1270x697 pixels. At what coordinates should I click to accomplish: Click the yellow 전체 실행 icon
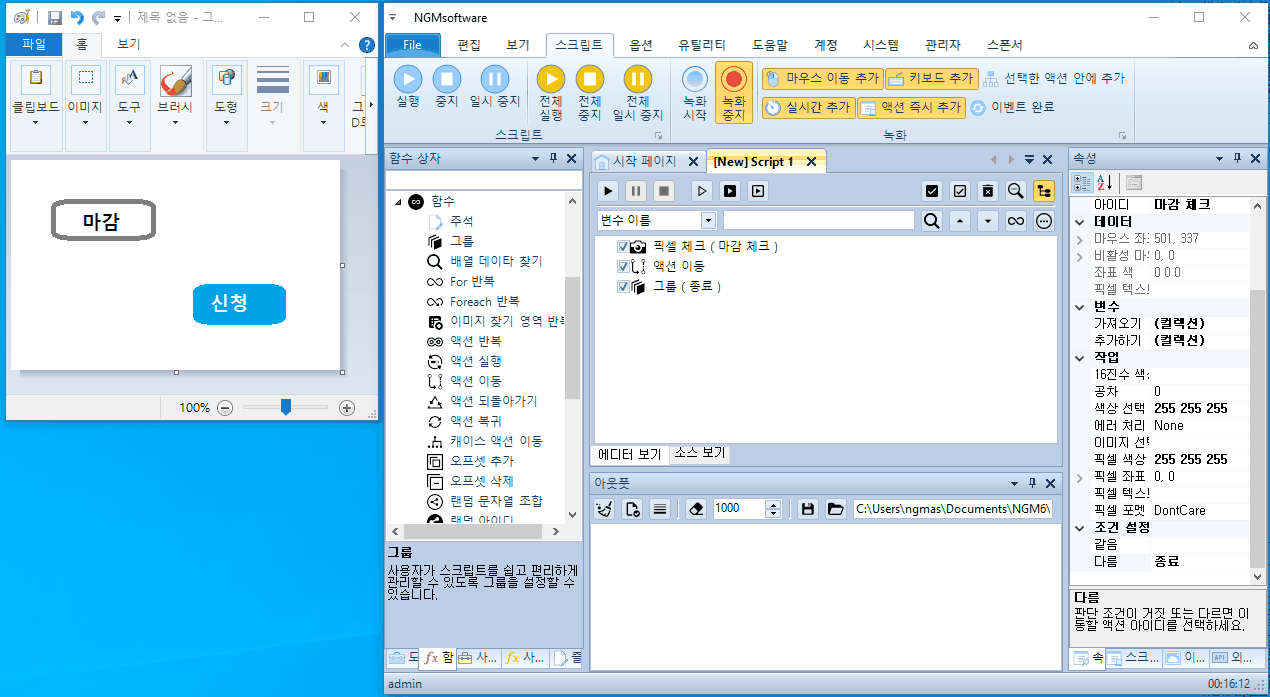point(551,78)
